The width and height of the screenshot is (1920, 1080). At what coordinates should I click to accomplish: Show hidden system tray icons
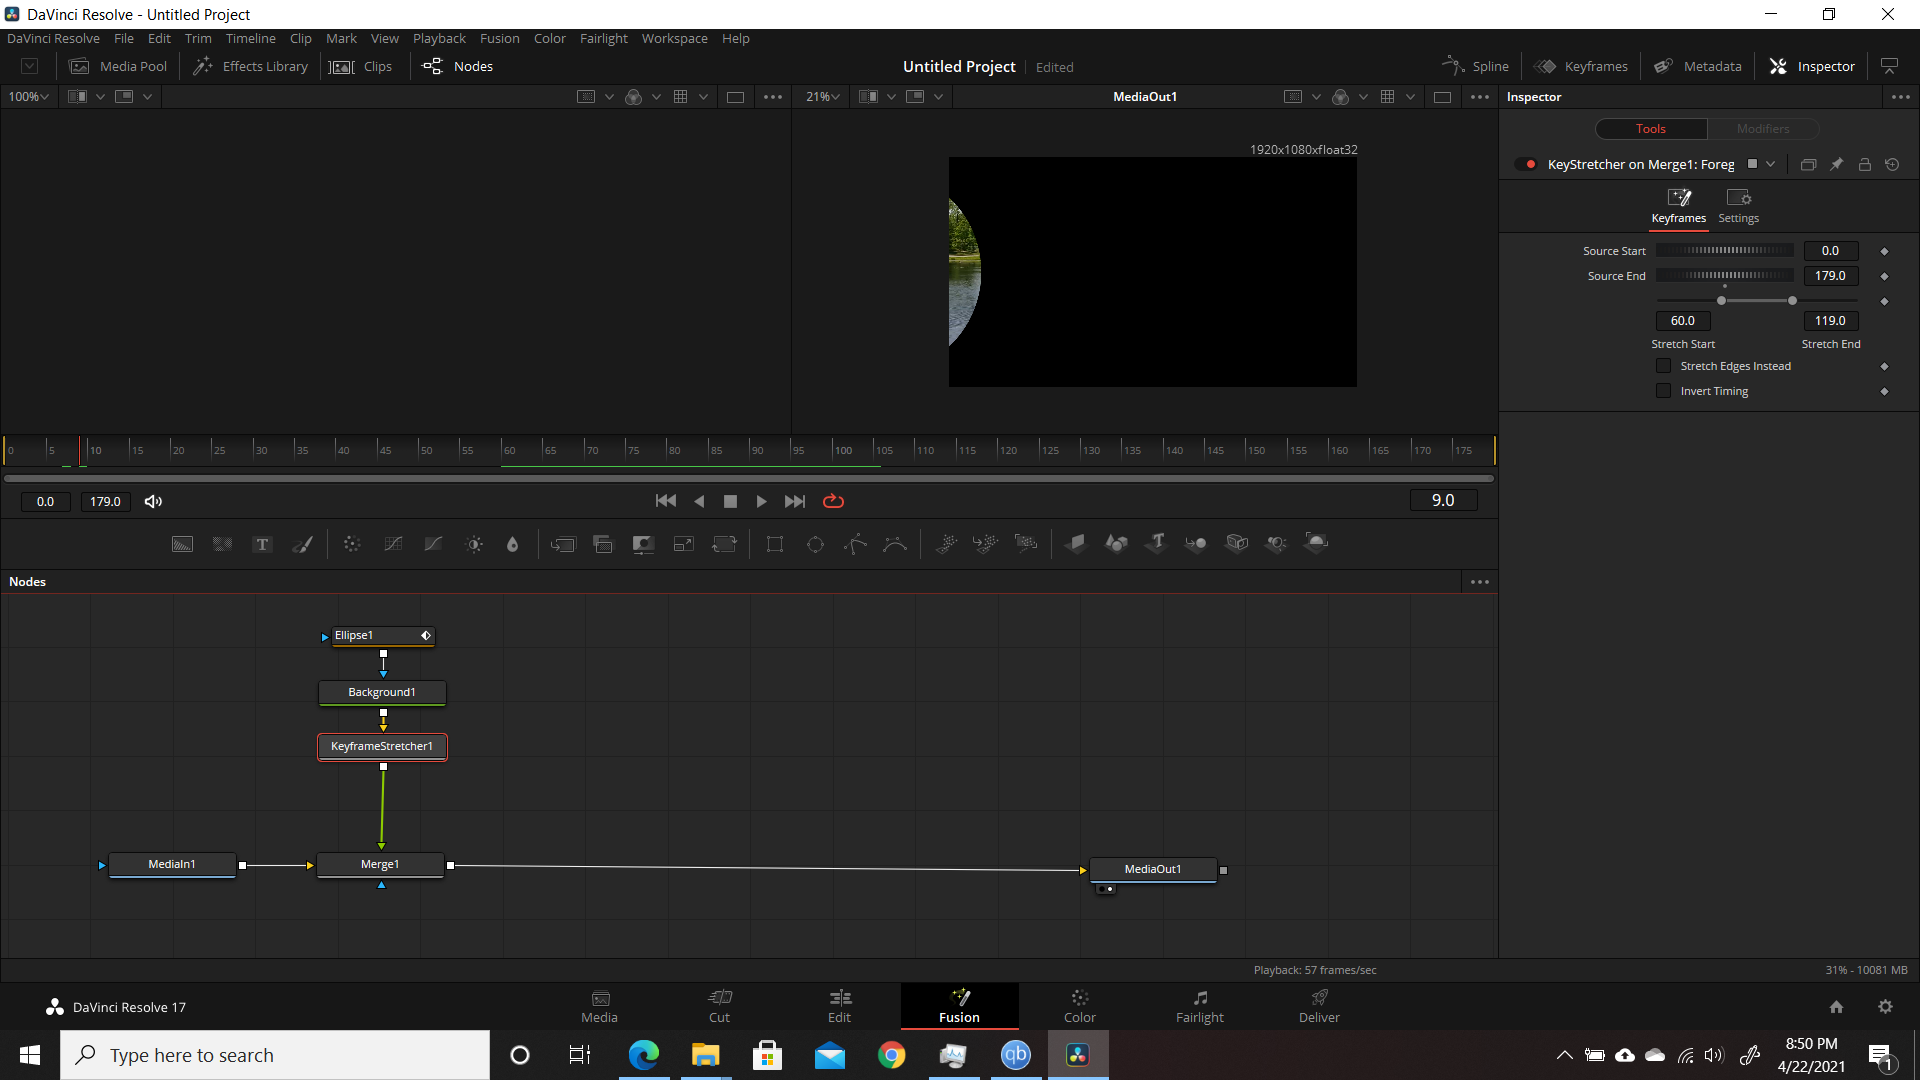[1564, 1055]
